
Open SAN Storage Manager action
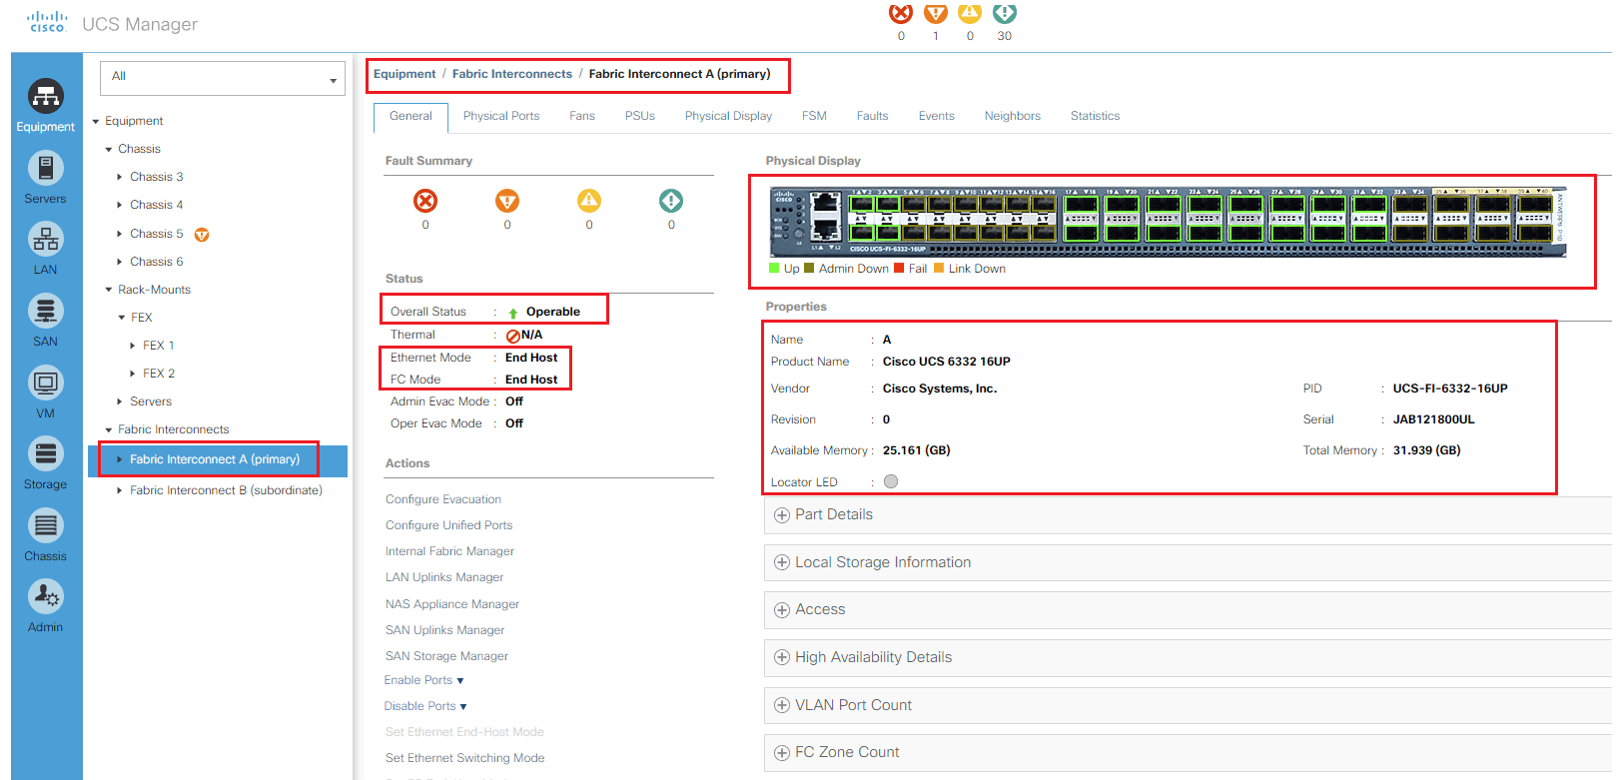click(x=447, y=656)
